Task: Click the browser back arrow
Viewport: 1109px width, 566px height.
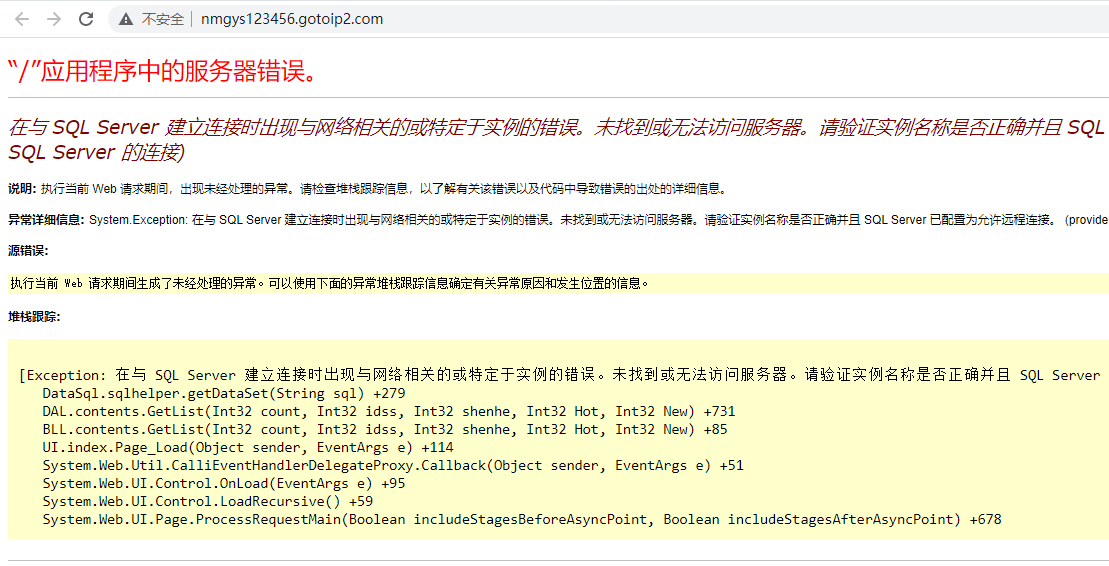Action: pyautogui.click(x=22, y=19)
